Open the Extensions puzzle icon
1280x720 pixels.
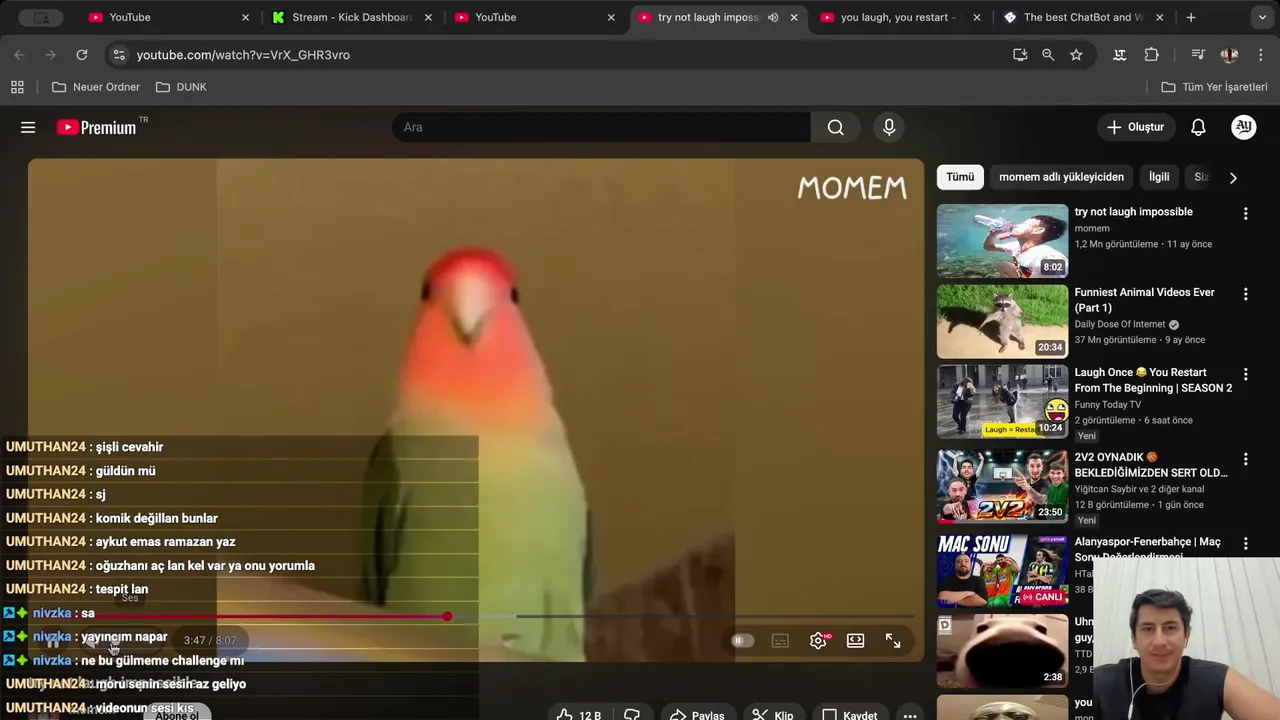(x=1152, y=55)
